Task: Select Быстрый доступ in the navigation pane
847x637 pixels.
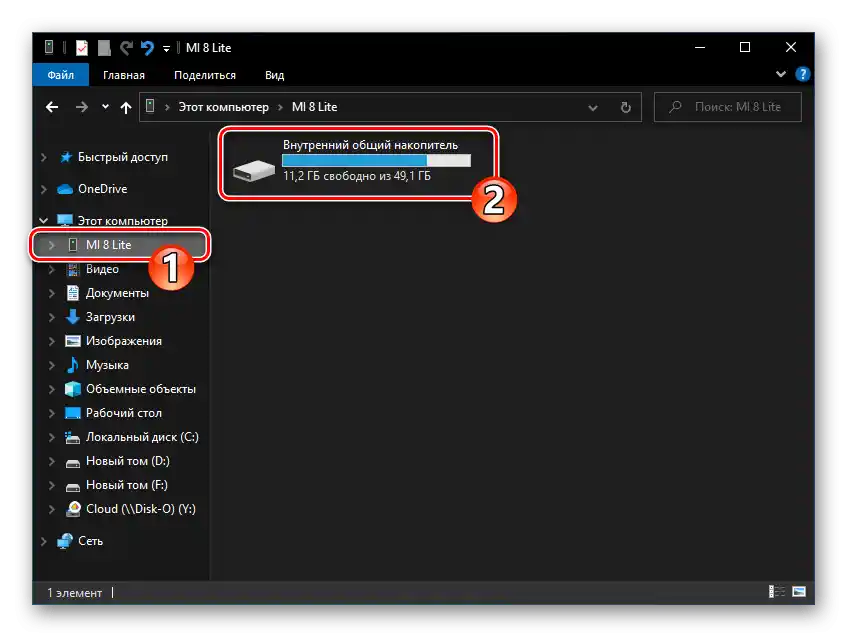Action: coord(123,157)
